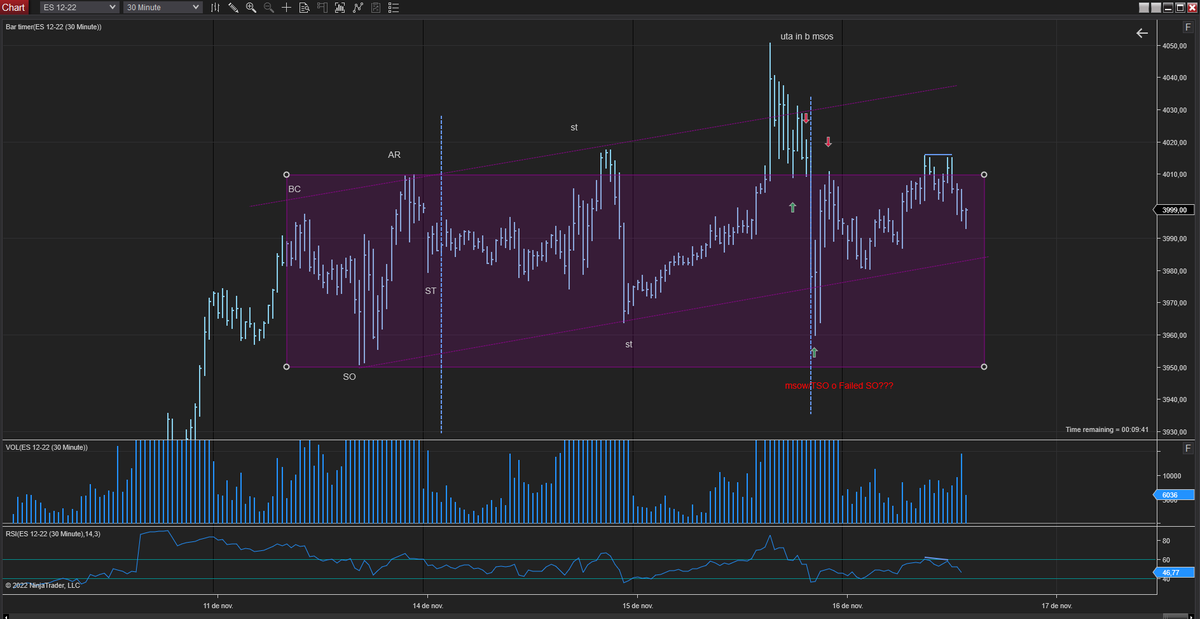Select the Bar timer indicator label

pyautogui.click(x=53, y=27)
